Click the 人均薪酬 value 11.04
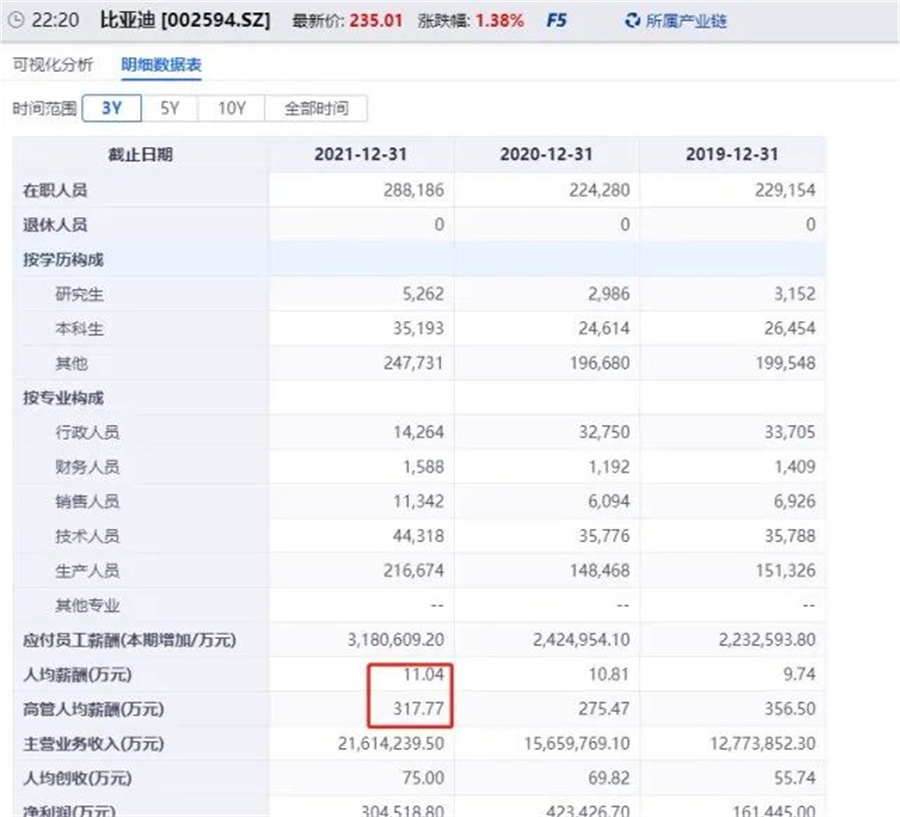The height and width of the screenshot is (817, 900). (424, 674)
